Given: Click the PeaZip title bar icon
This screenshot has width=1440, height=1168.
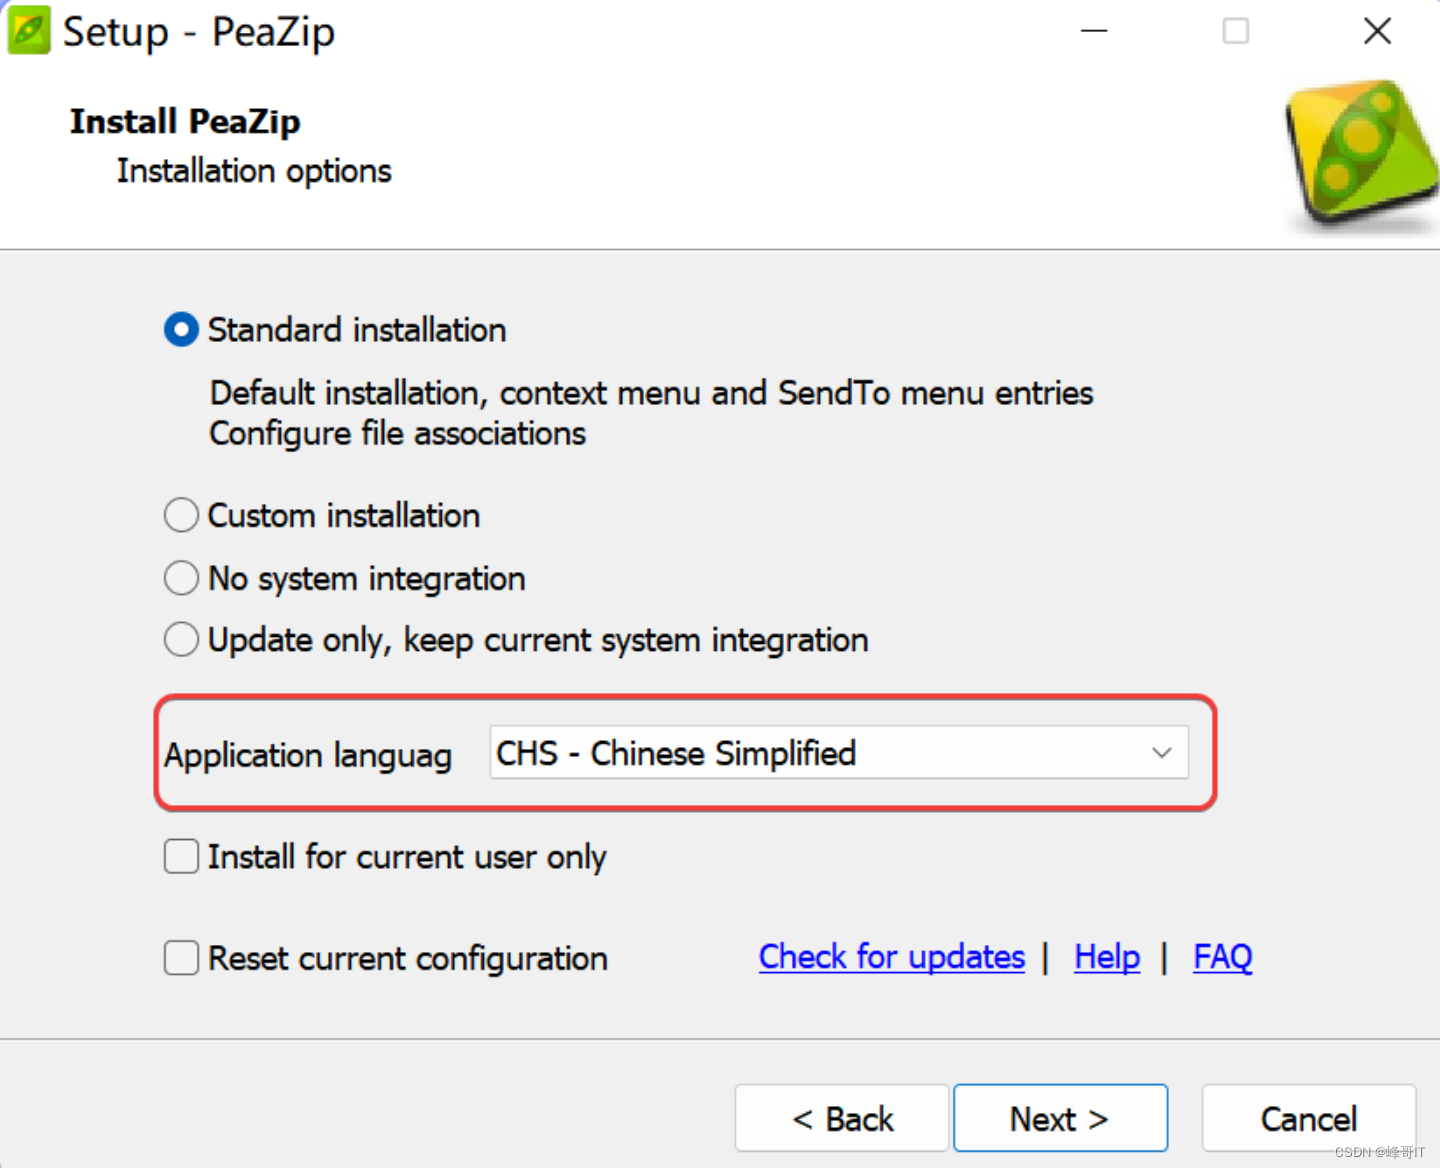Looking at the screenshot, I should [28, 30].
